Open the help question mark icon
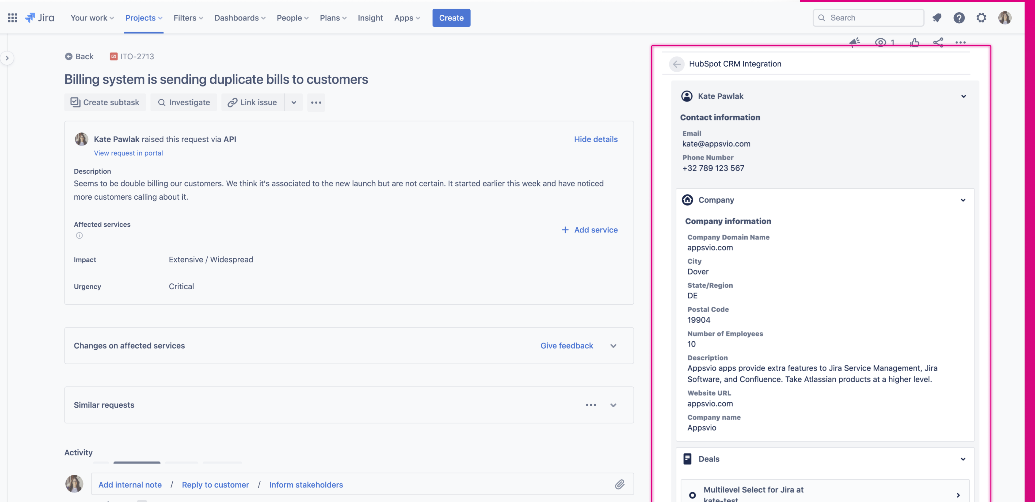 pyautogui.click(x=959, y=18)
